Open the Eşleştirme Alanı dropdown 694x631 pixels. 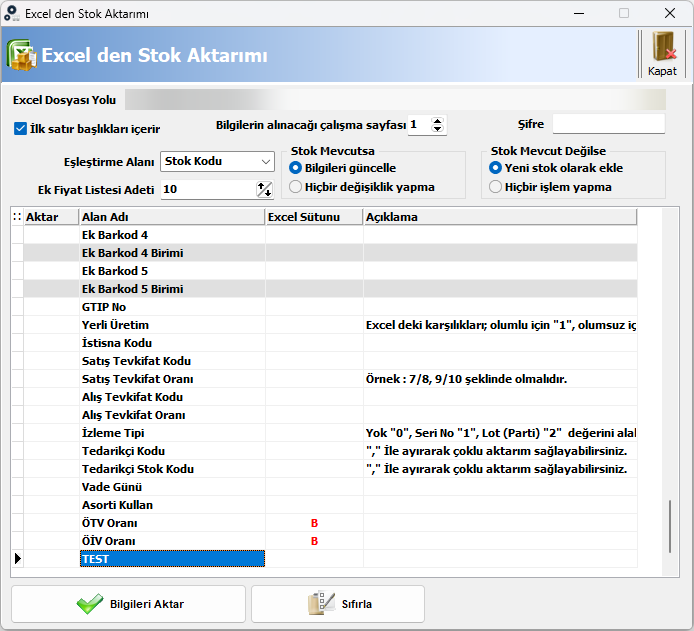tap(266, 162)
